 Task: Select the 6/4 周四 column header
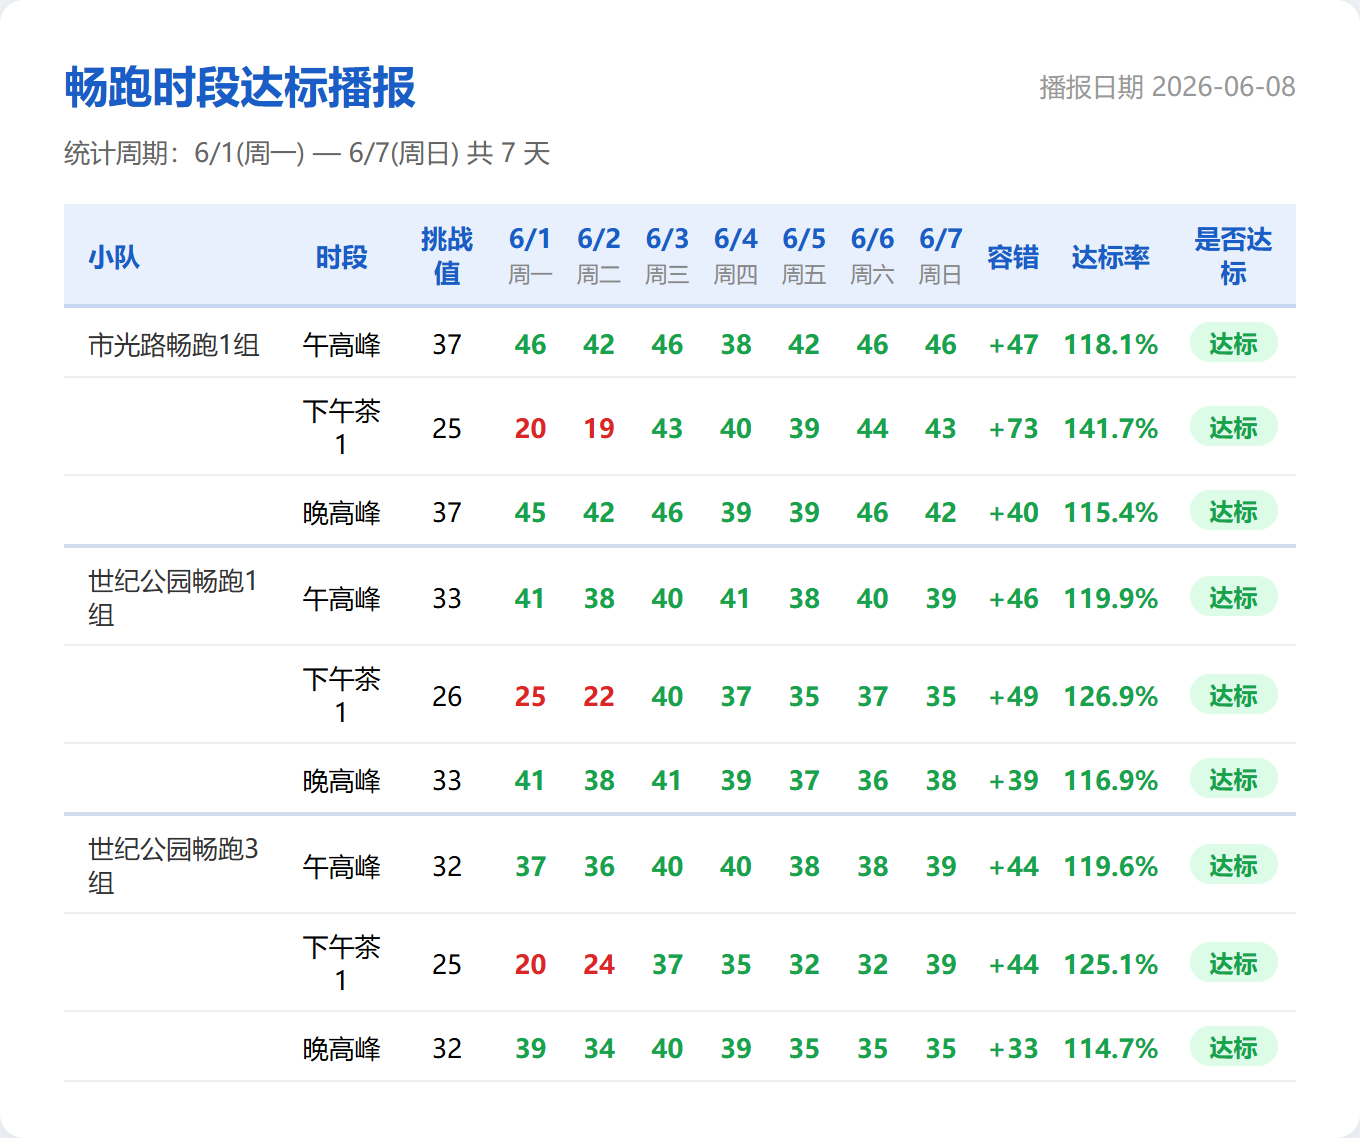pos(736,256)
